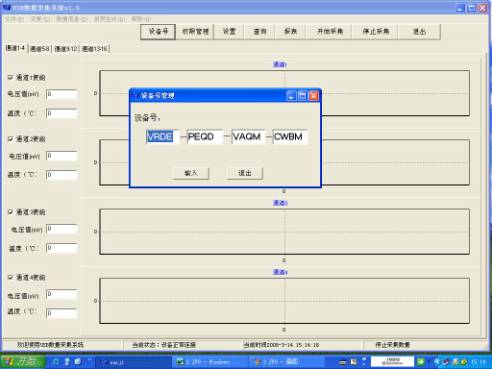Click the 退出 exit button in toolbar
492x369 pixels.
(x=419, y=32)
